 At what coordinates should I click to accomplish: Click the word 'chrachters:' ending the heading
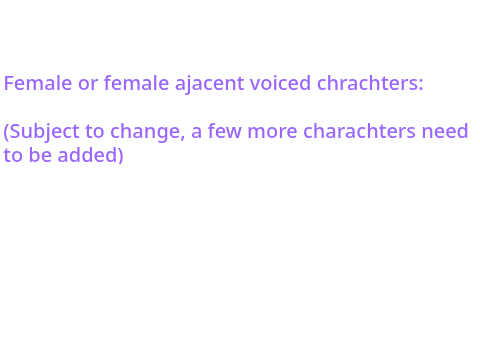click(370, 83)
